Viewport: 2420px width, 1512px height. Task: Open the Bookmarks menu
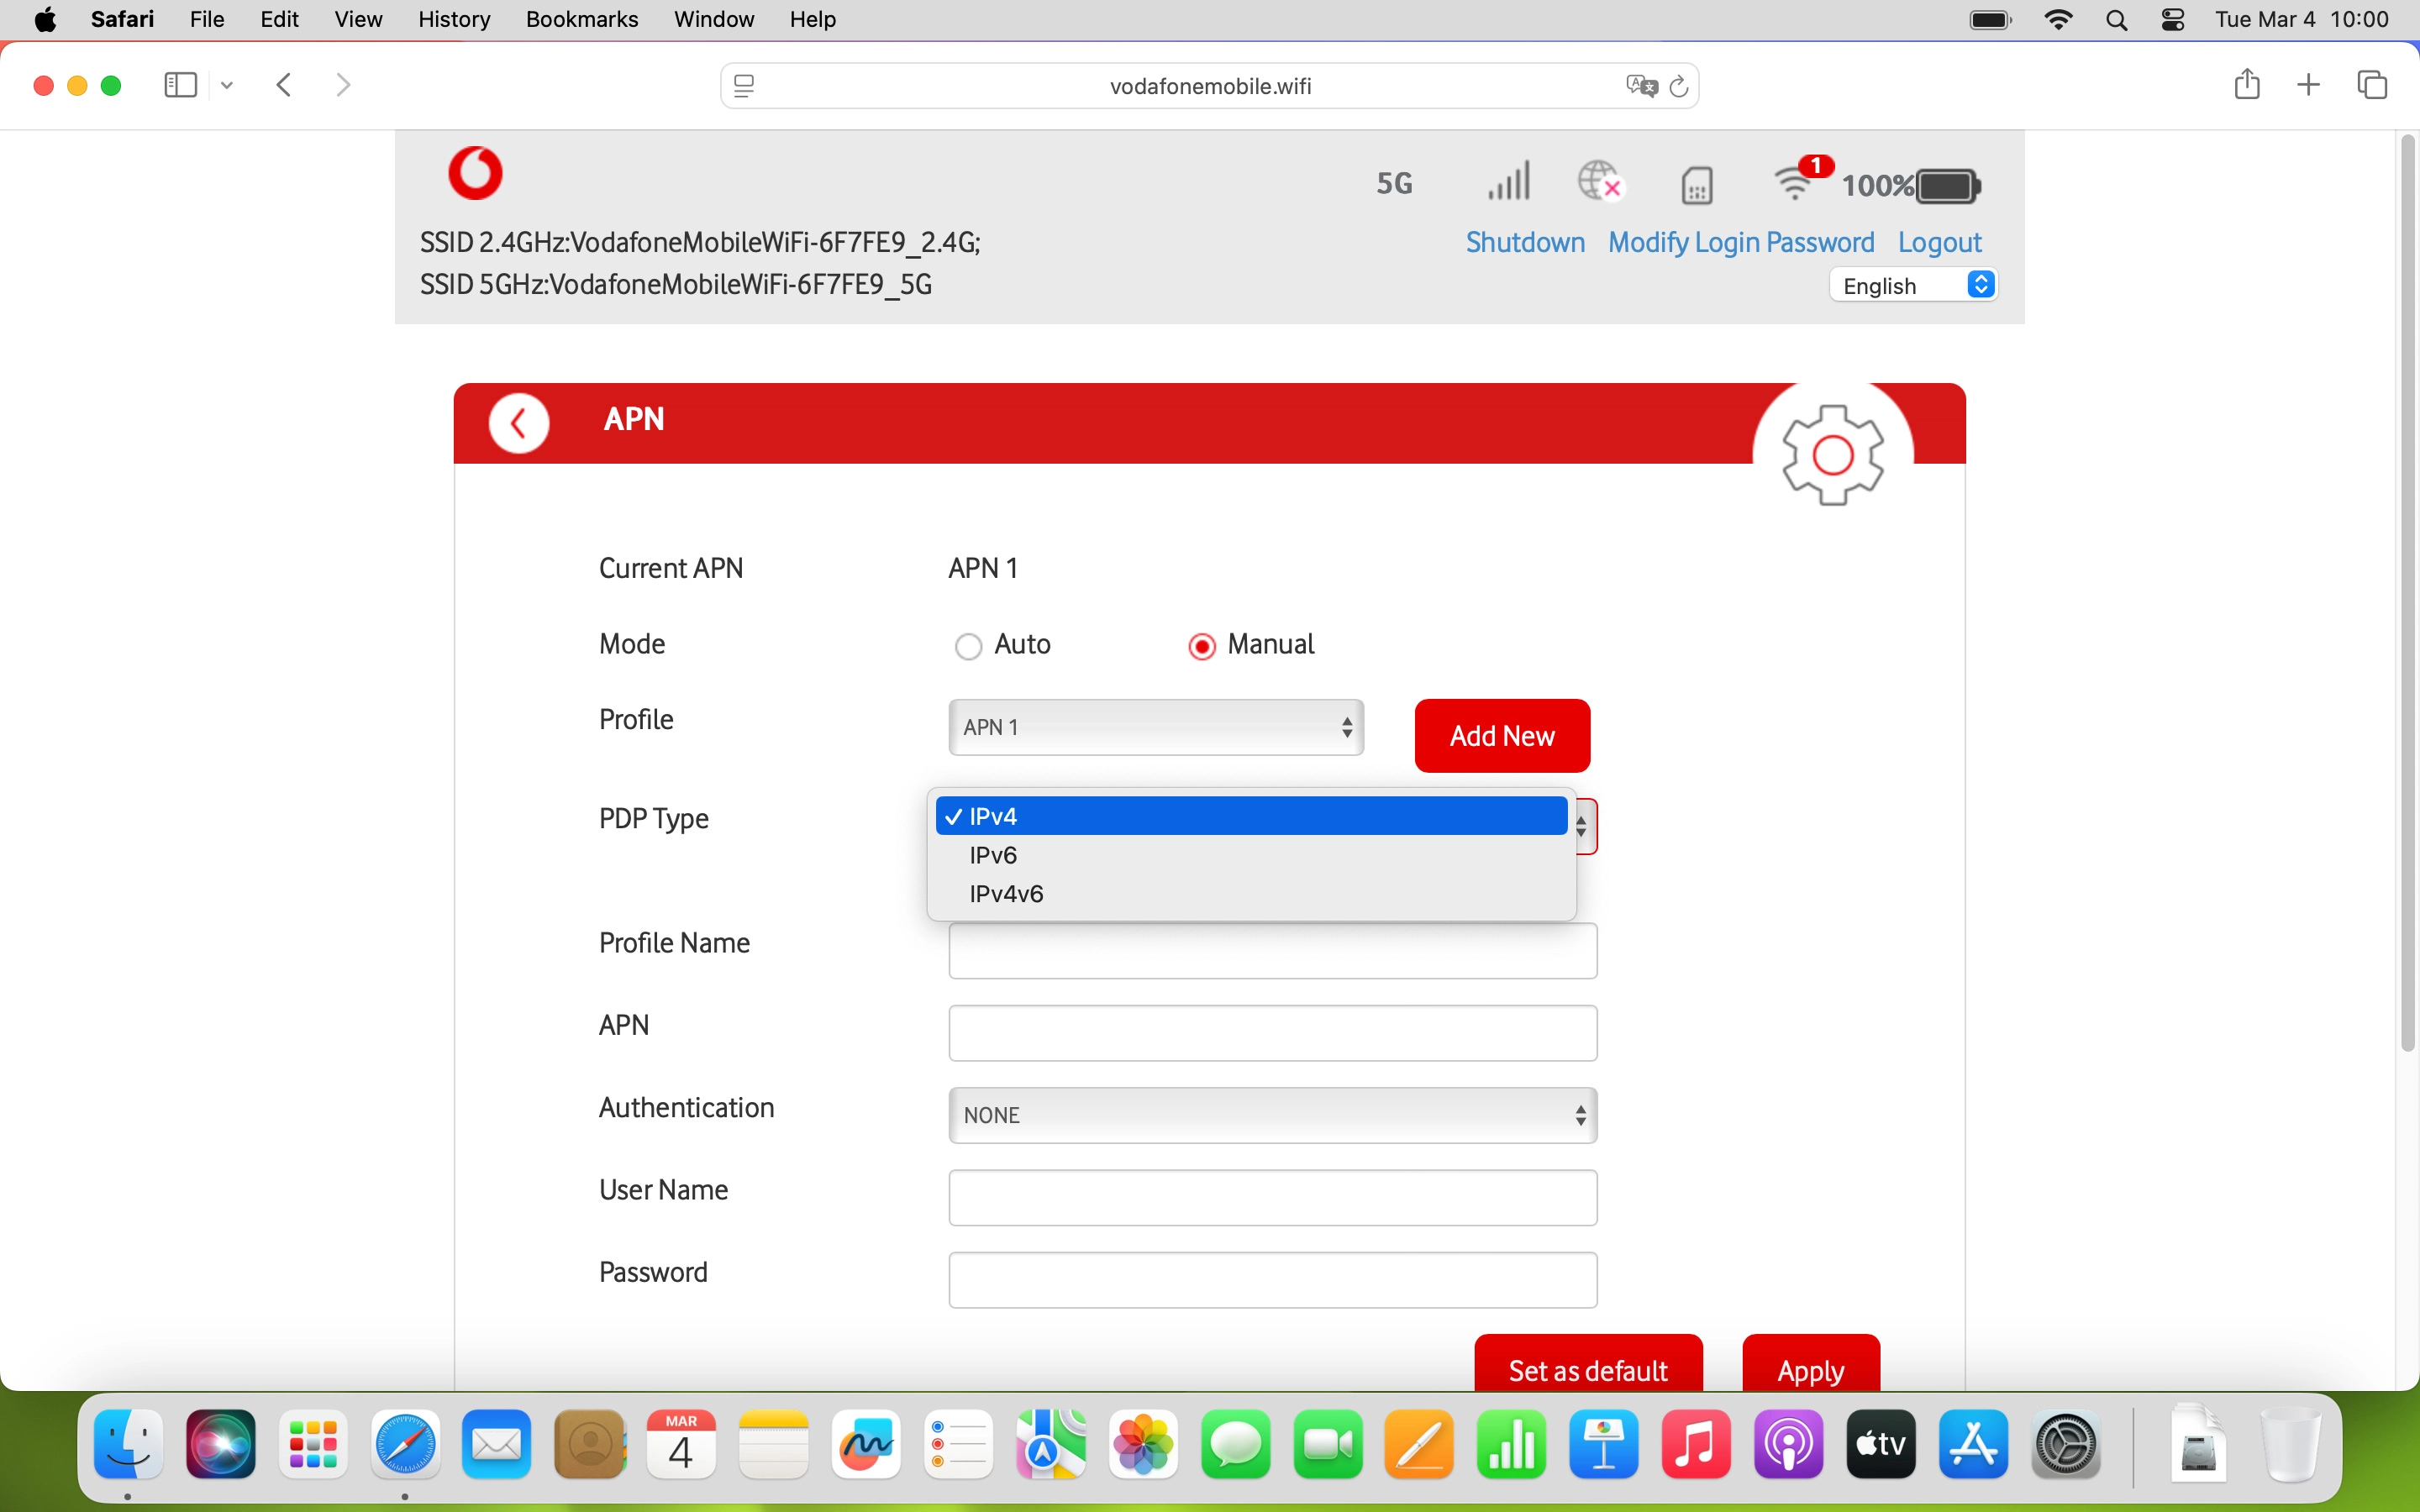[x=582, y=19]
